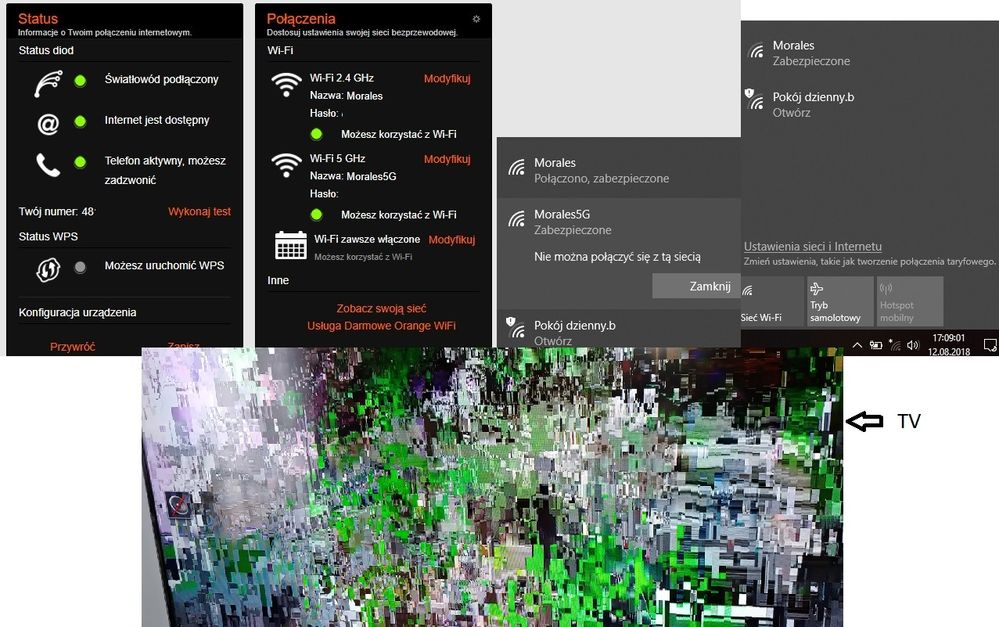
Task: Toggle the Sieć Wi-Fi quick action tile
Action: click(768, 302)
